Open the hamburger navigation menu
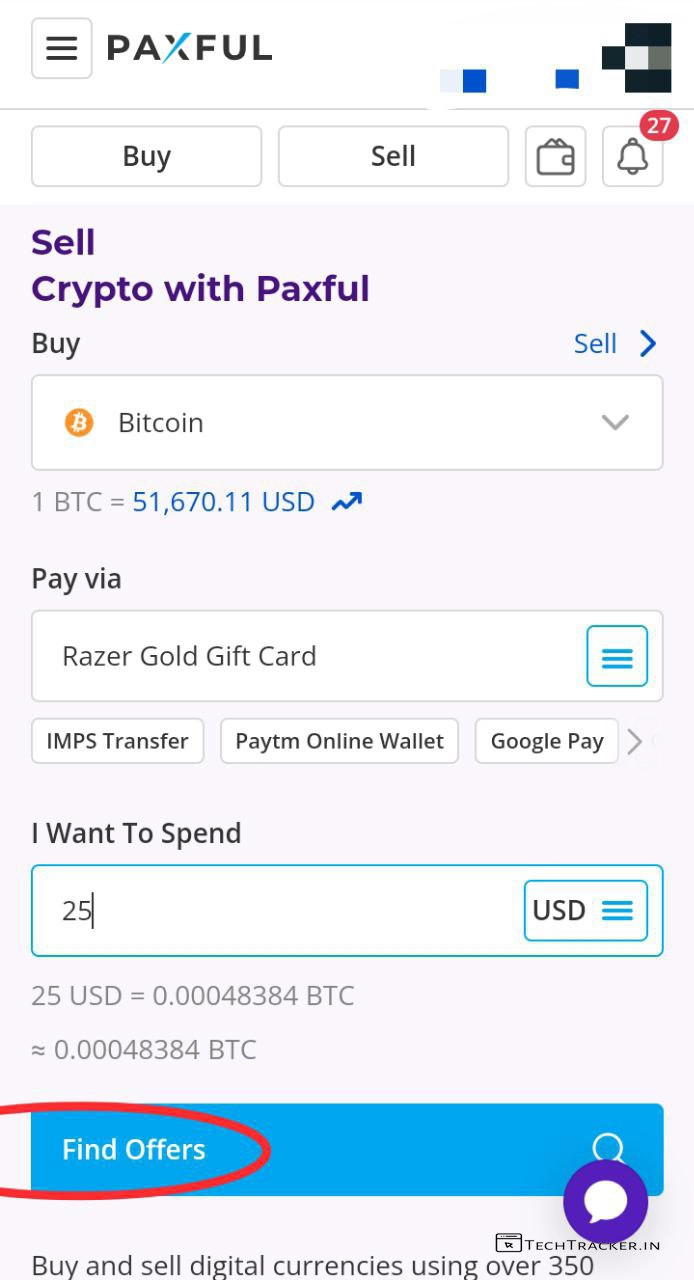The width and height of the screenshot is (694, 1280). (x=62, y=48)
